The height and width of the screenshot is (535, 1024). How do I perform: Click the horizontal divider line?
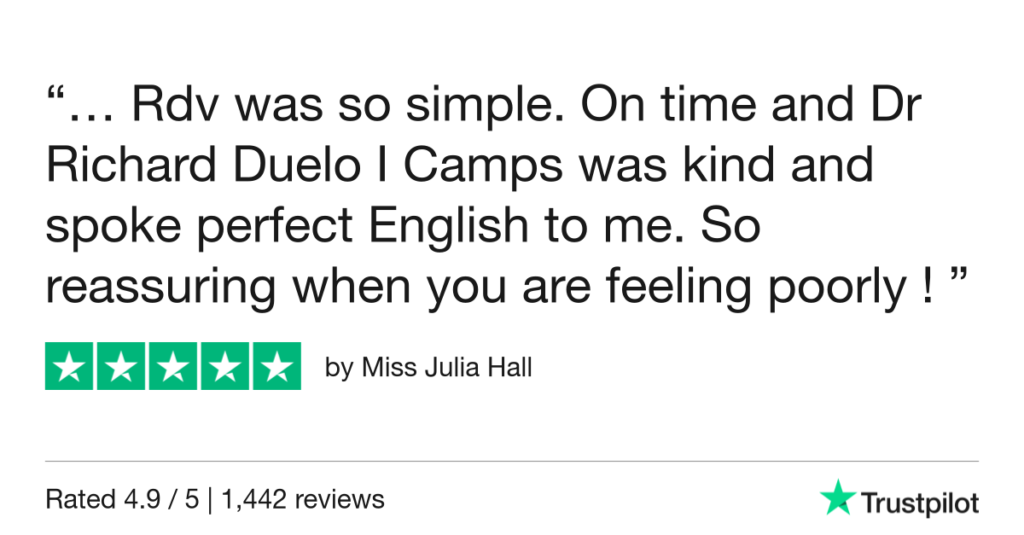click(512, 461)
